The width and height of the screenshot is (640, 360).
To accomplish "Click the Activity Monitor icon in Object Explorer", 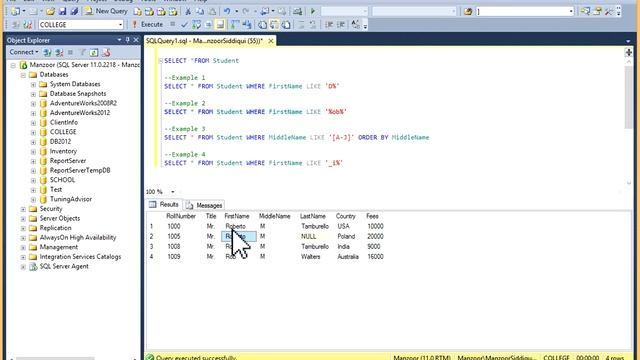I will click(x=106, y=52).
